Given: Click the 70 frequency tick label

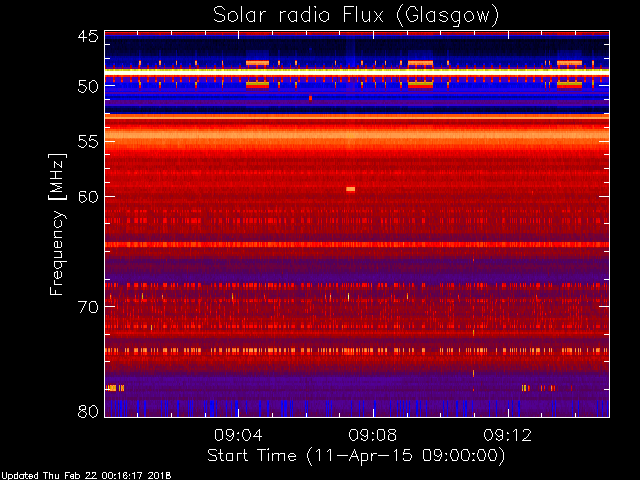Looking at the screenshot, I should [x=88, y=307].
